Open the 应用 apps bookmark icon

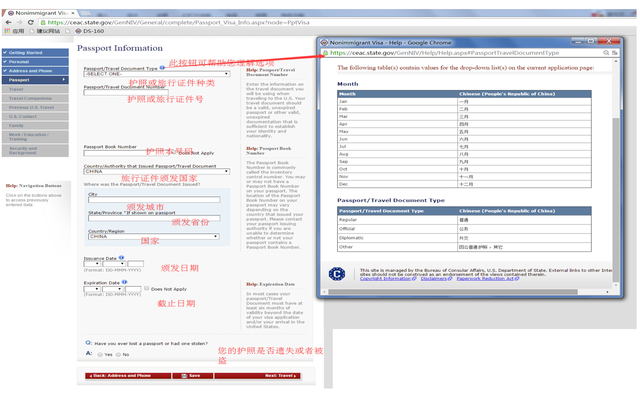tap(7, 31)
